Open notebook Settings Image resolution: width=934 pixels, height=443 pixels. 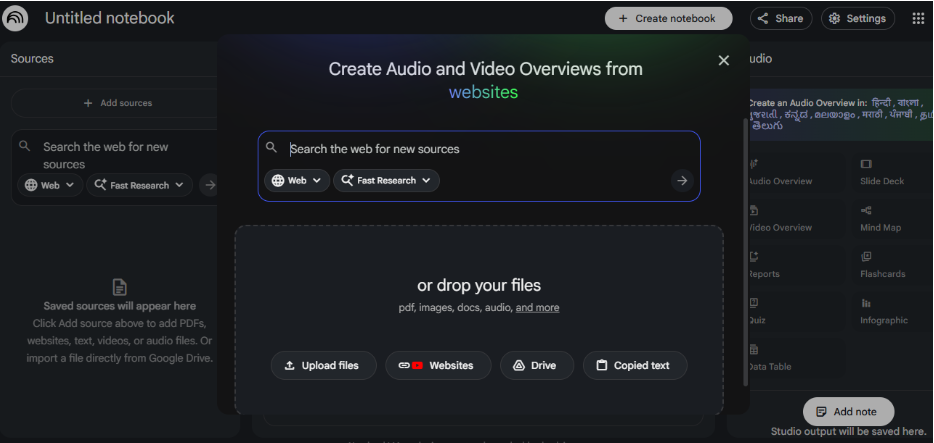tap(858, 18)
